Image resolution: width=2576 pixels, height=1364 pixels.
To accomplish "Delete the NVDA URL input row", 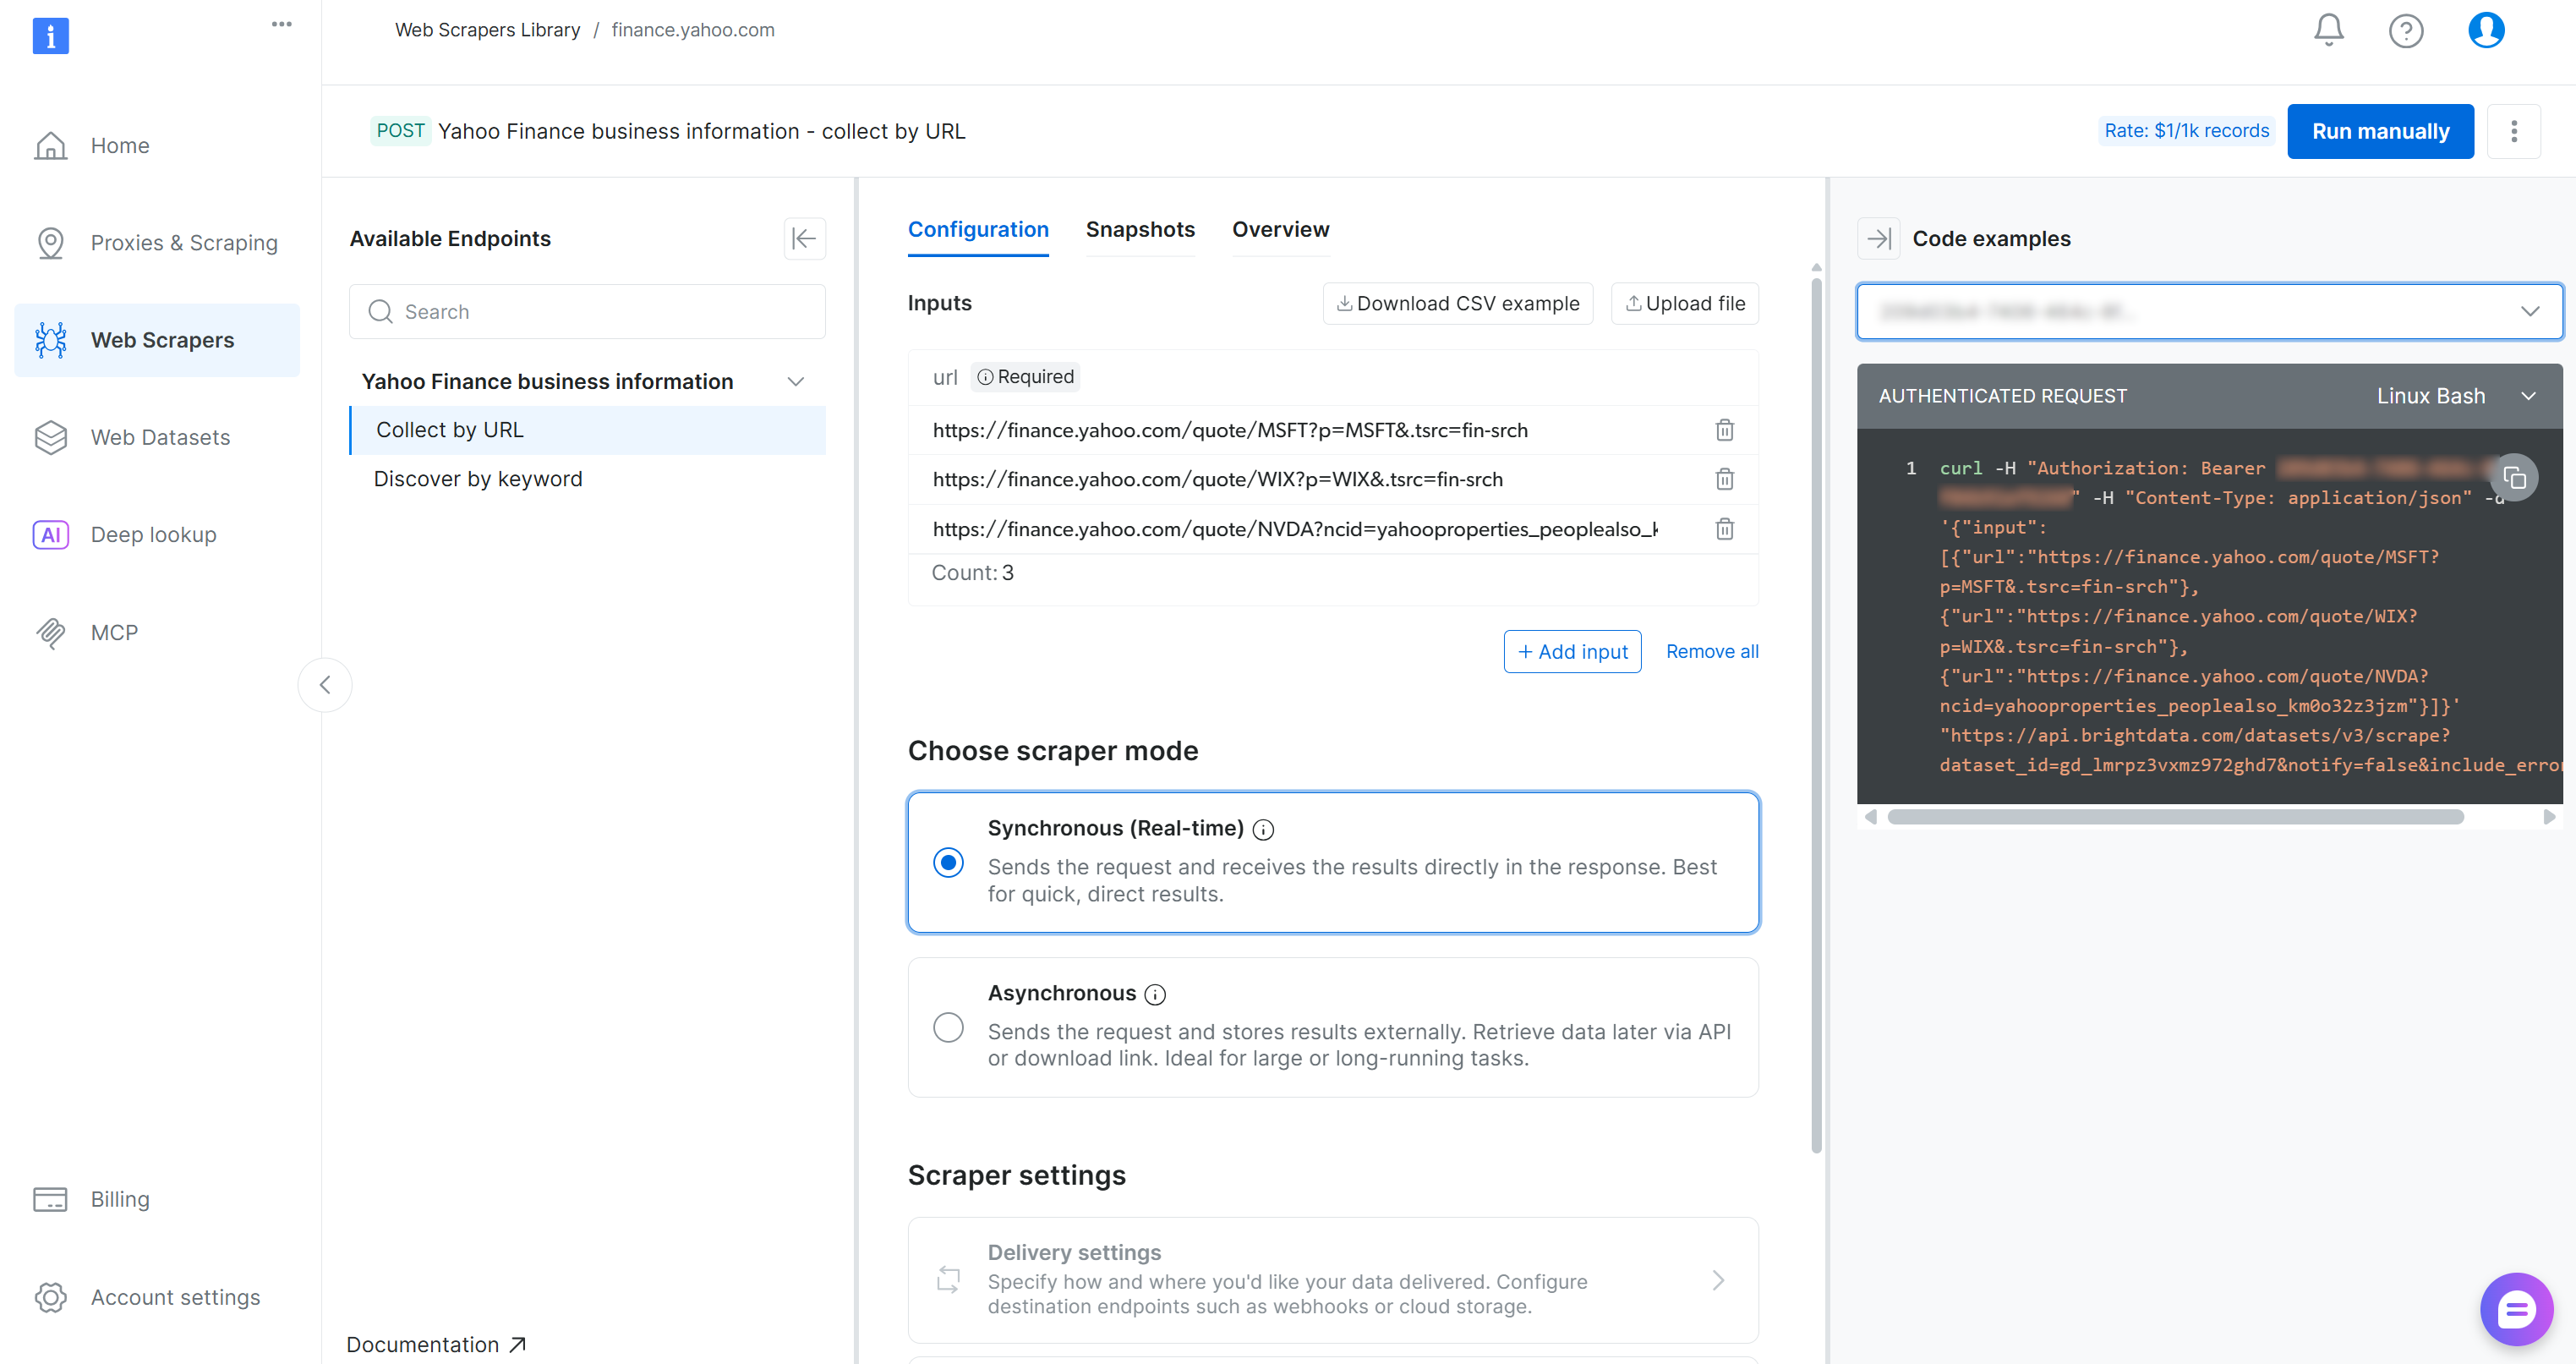I will (x=1724, y=529).
